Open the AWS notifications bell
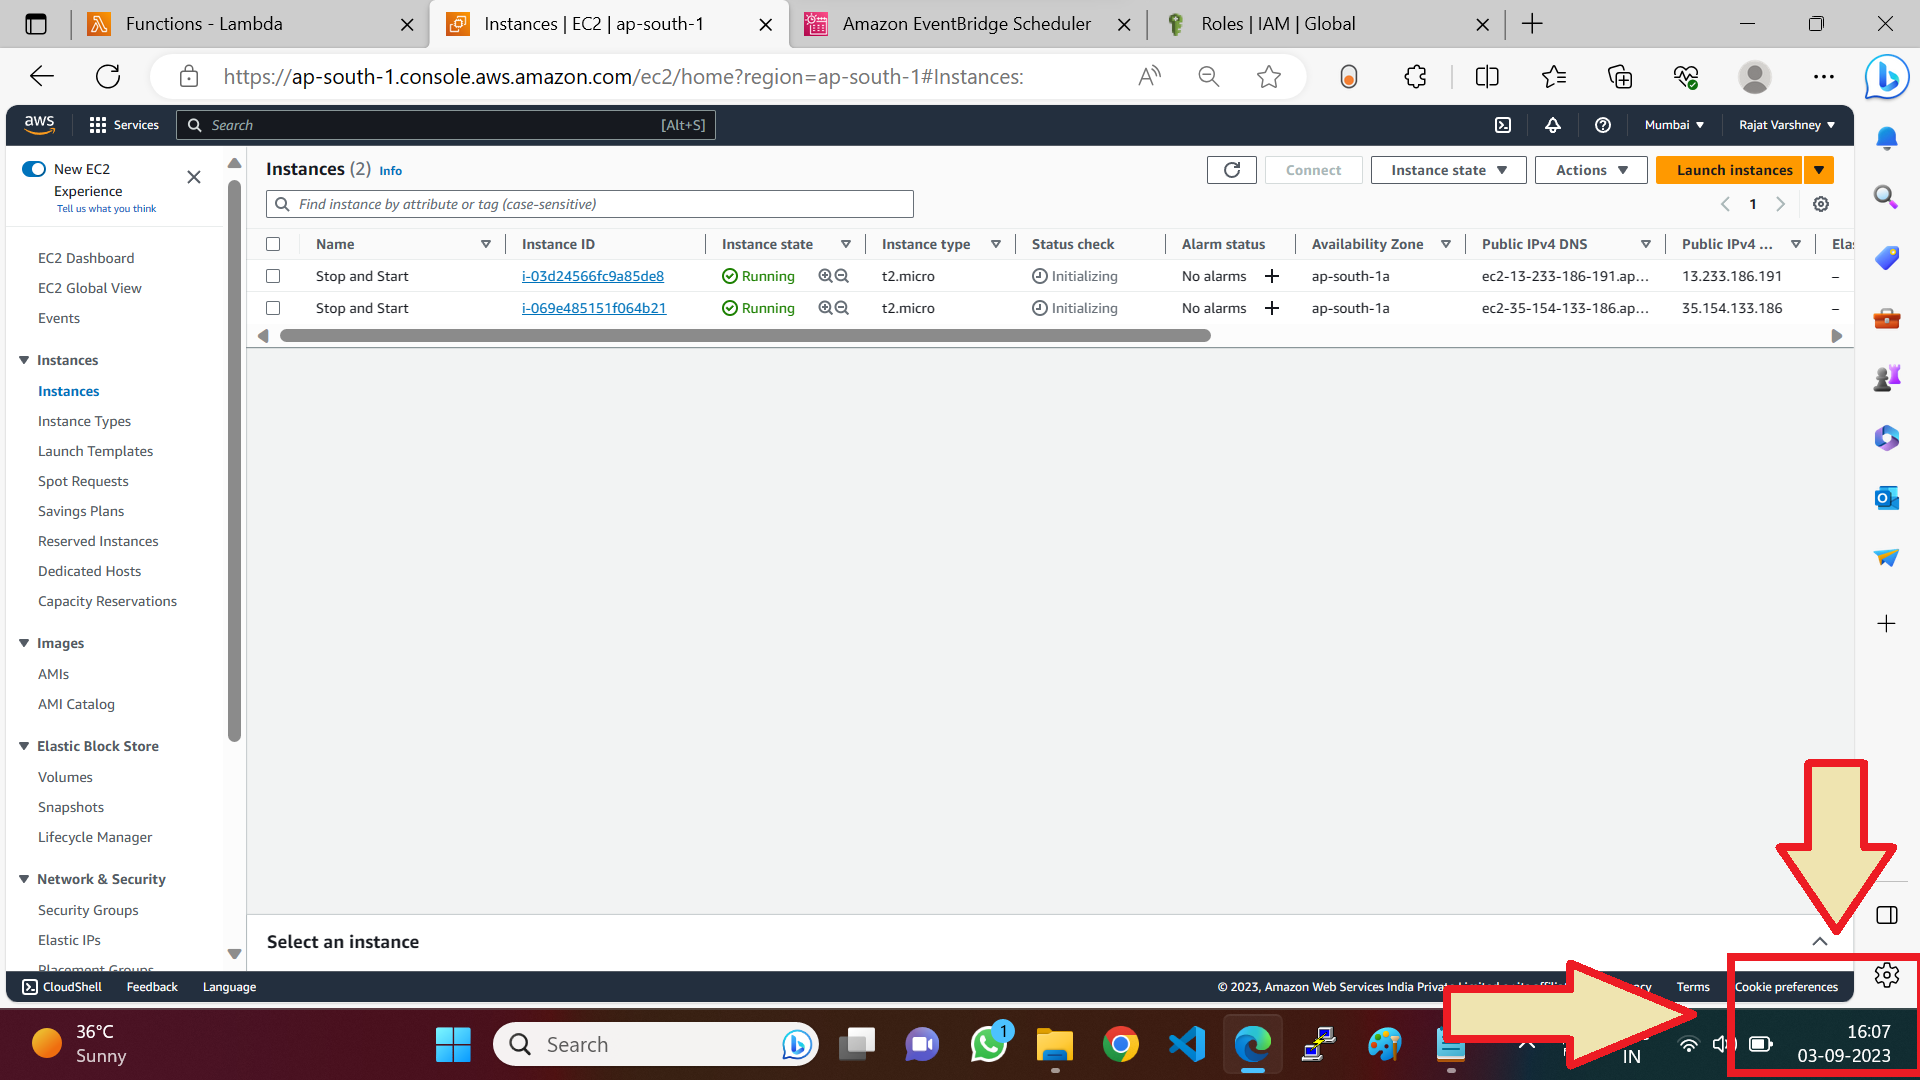 click(1553, 125)
